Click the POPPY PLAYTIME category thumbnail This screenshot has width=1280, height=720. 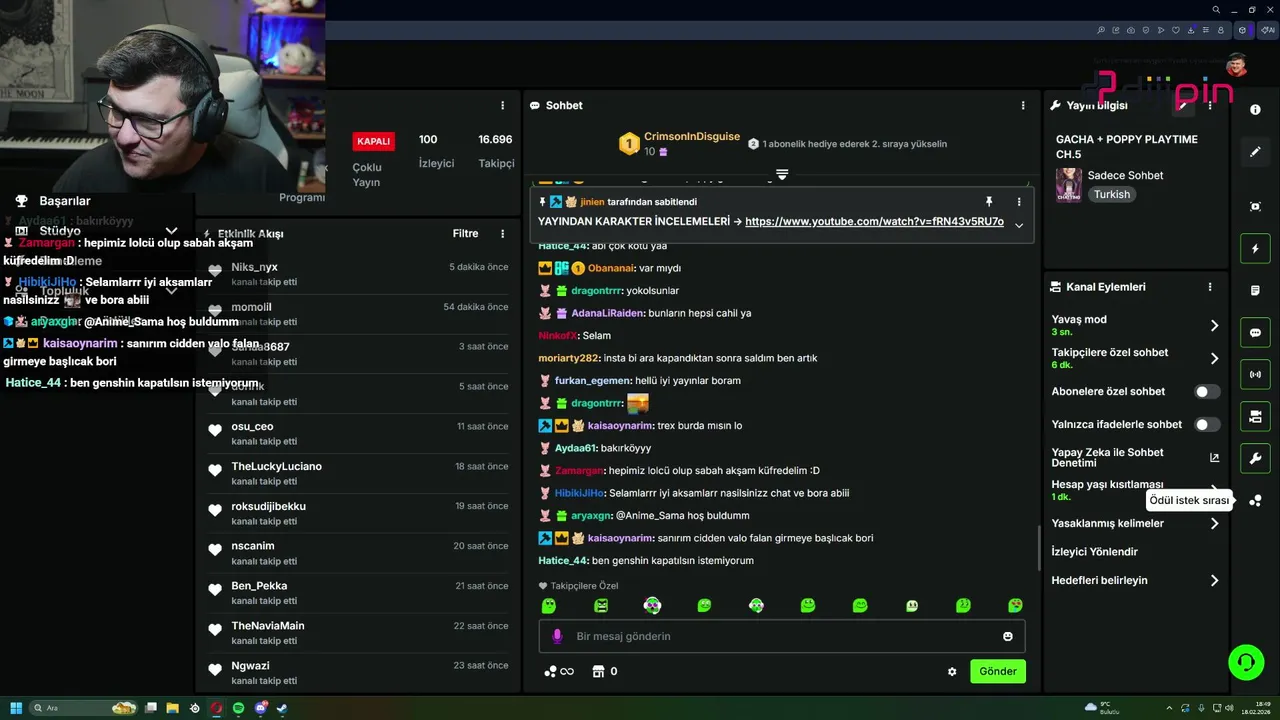click(x=1069, y=185)
